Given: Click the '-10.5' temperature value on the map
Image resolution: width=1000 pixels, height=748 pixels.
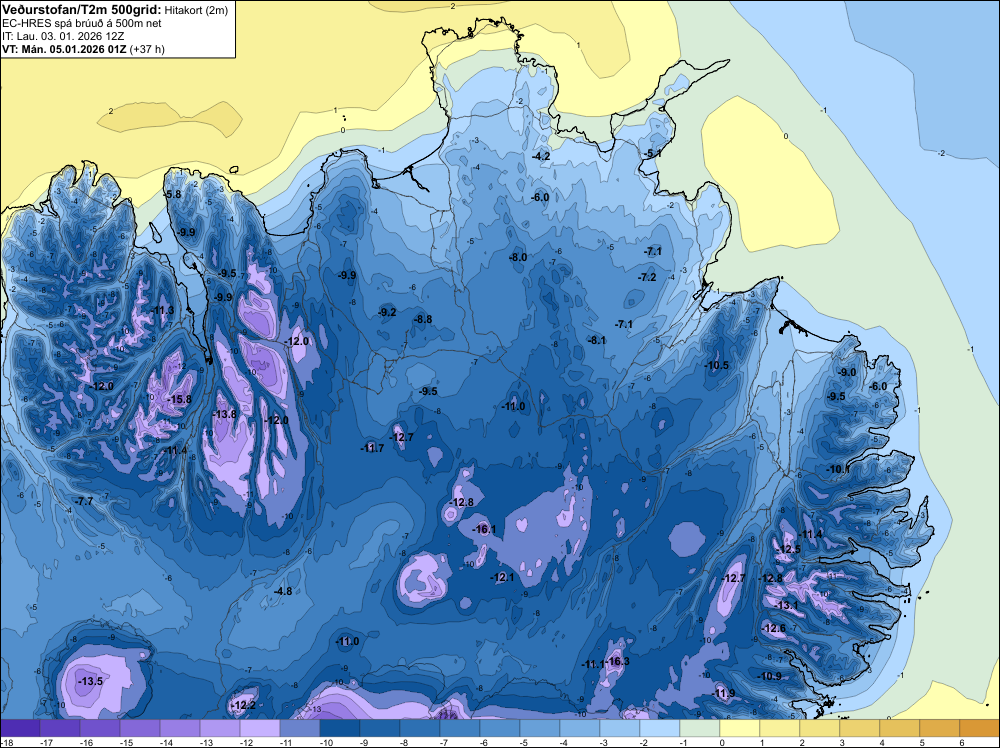Looking at the screenshot, I should (x=716, y=365).
